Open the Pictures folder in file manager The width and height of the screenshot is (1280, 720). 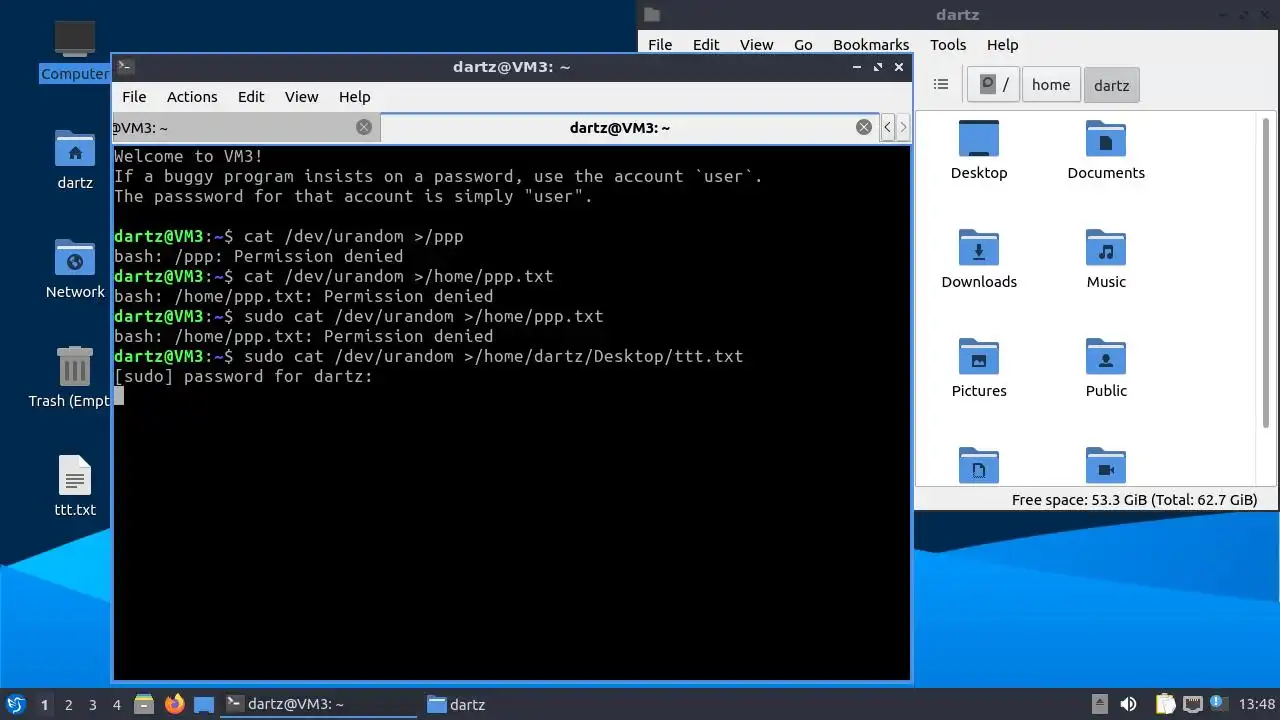(x=979, y=368)
